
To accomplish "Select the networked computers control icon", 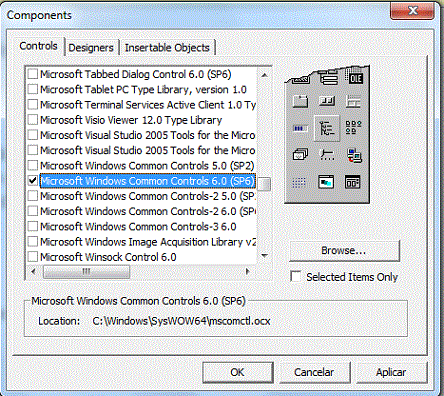I will [x=354, y=155].
